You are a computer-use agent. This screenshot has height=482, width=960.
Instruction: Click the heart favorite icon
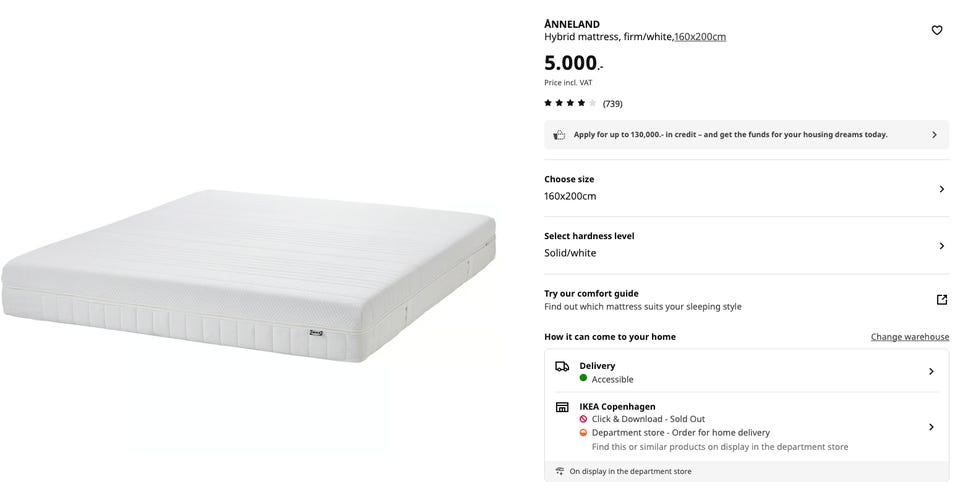937,30
